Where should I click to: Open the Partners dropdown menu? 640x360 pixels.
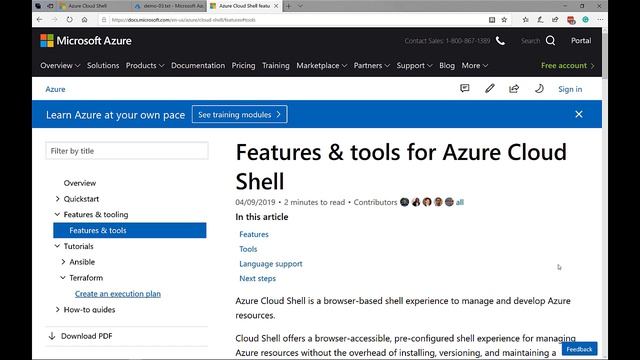tap(372, 65)
